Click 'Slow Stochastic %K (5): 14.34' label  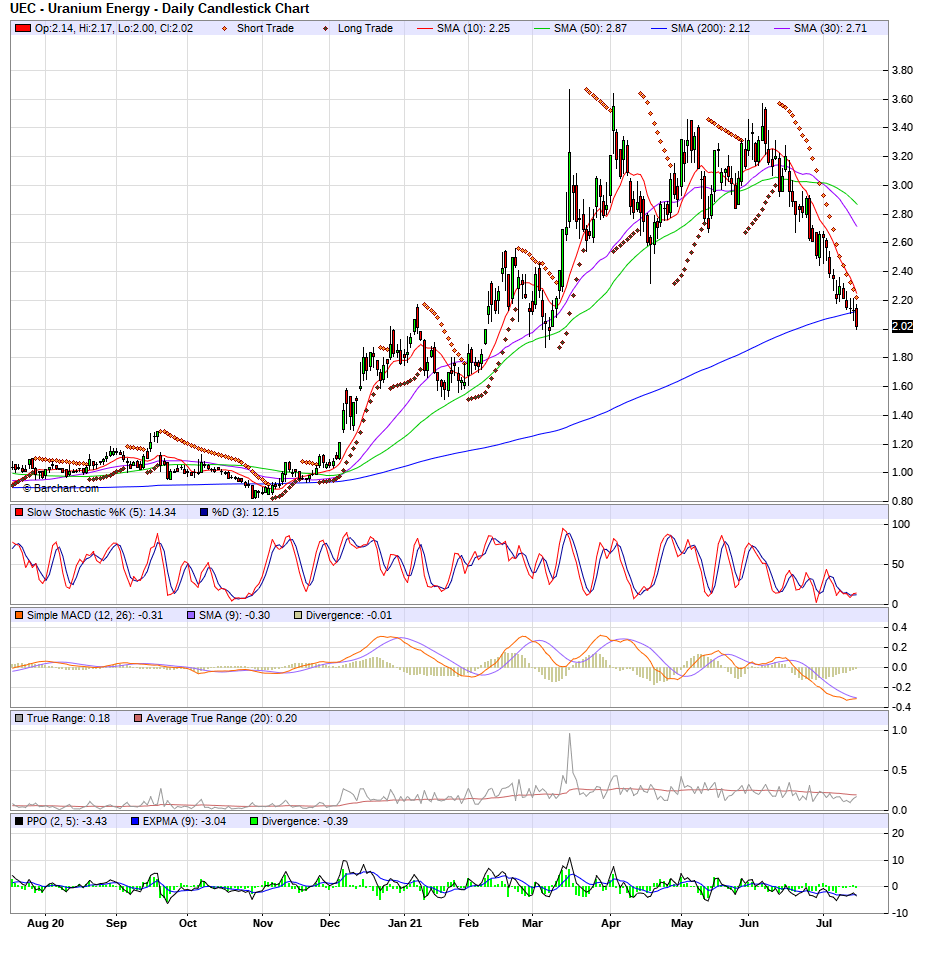(x=101, y=512)
